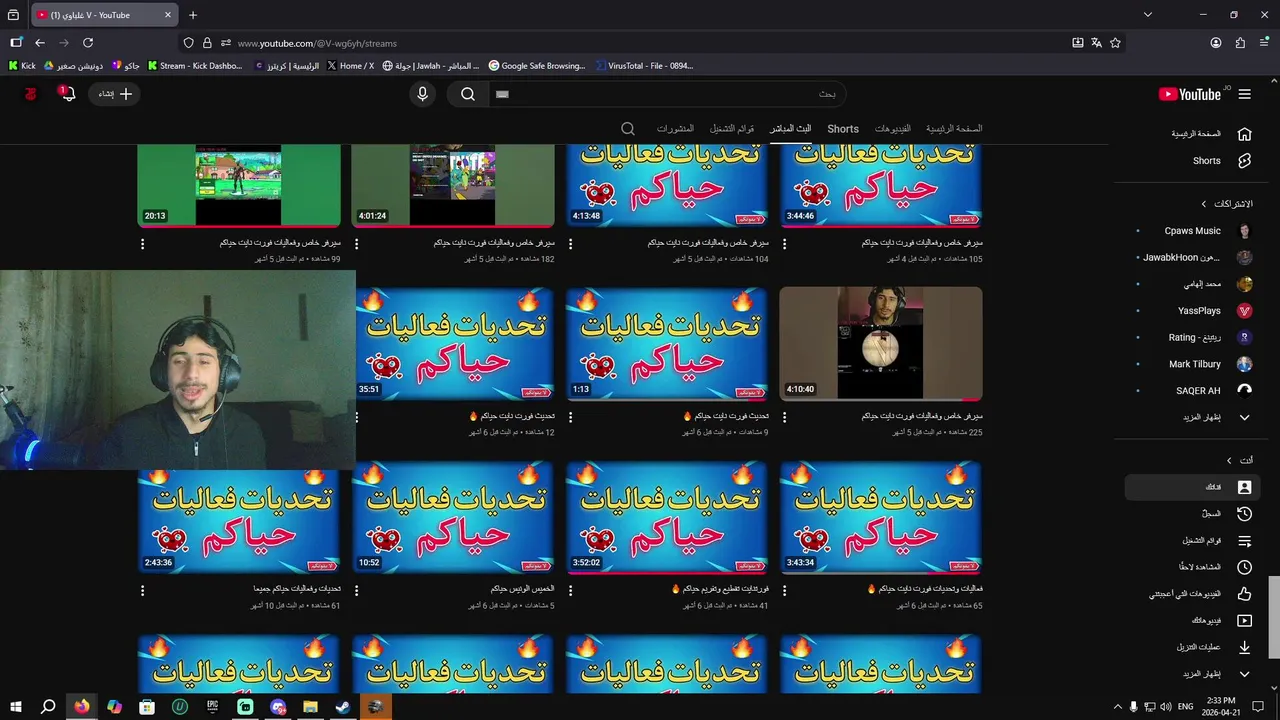Image resolution: width=1280 pixels, height=720 pixels.
Task: Open Firefox application menu
Action: 1263,43
